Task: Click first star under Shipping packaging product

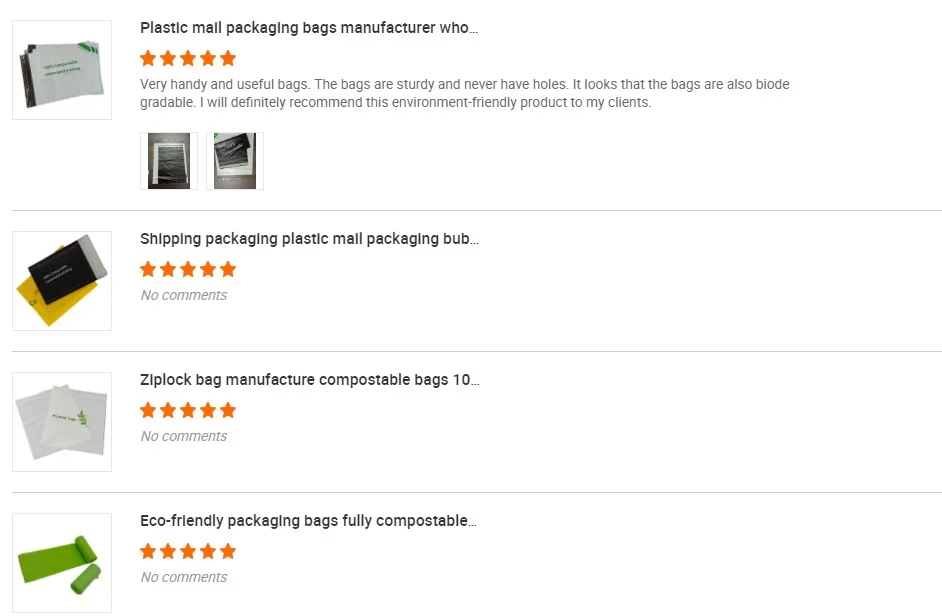Action: (x=148, y=269)
